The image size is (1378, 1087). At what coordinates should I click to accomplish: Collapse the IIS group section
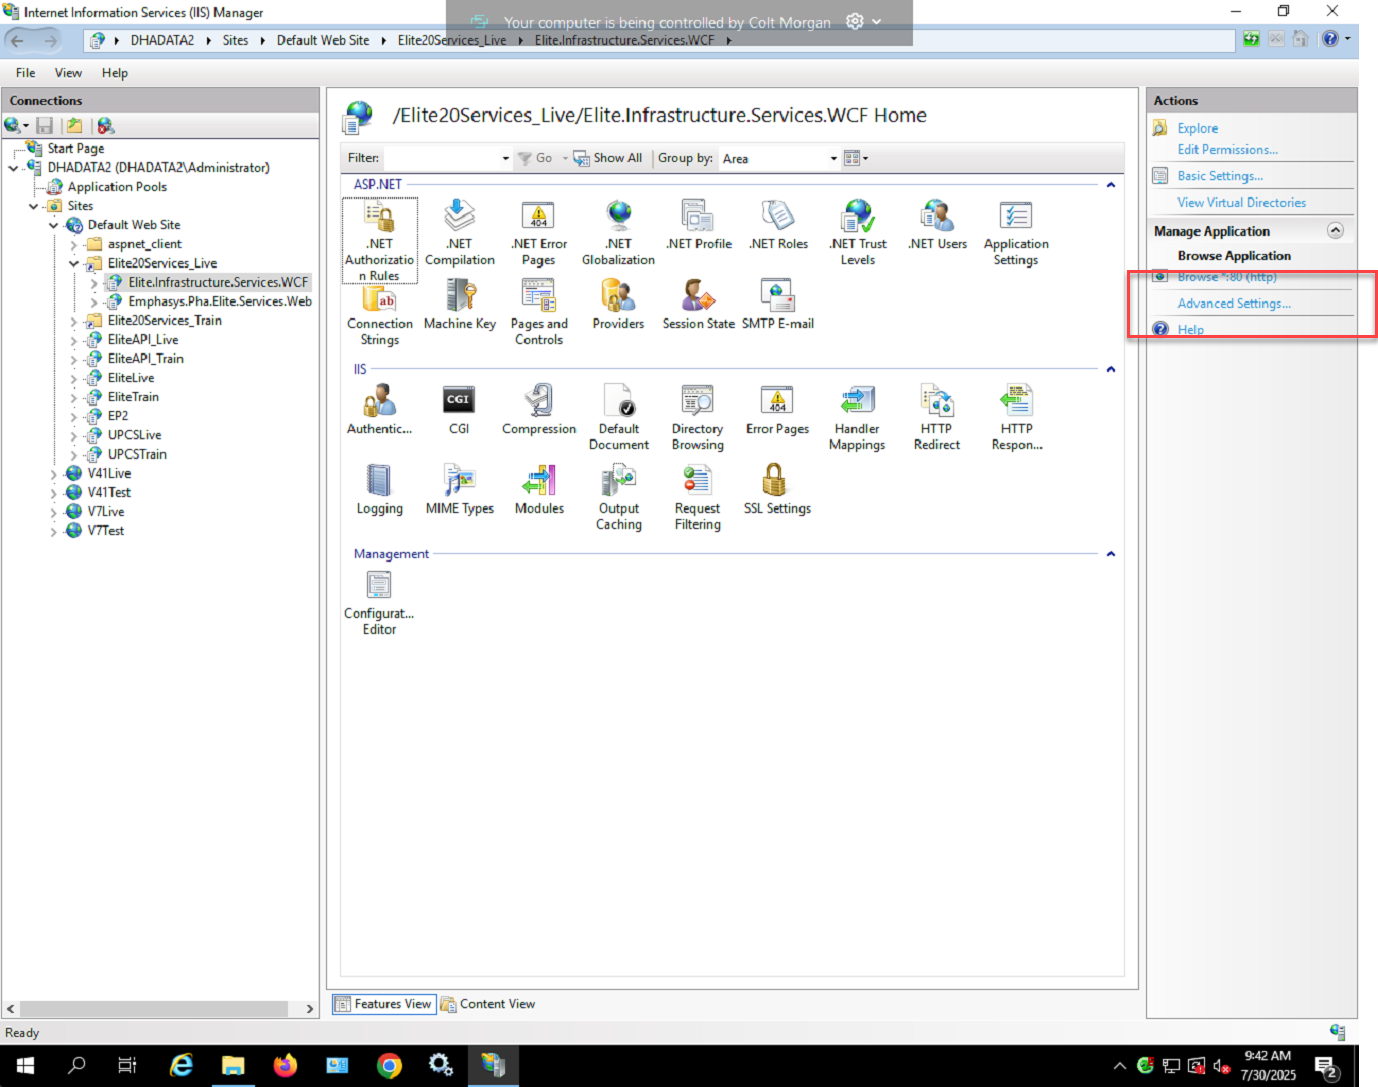tap(1110, 369)
